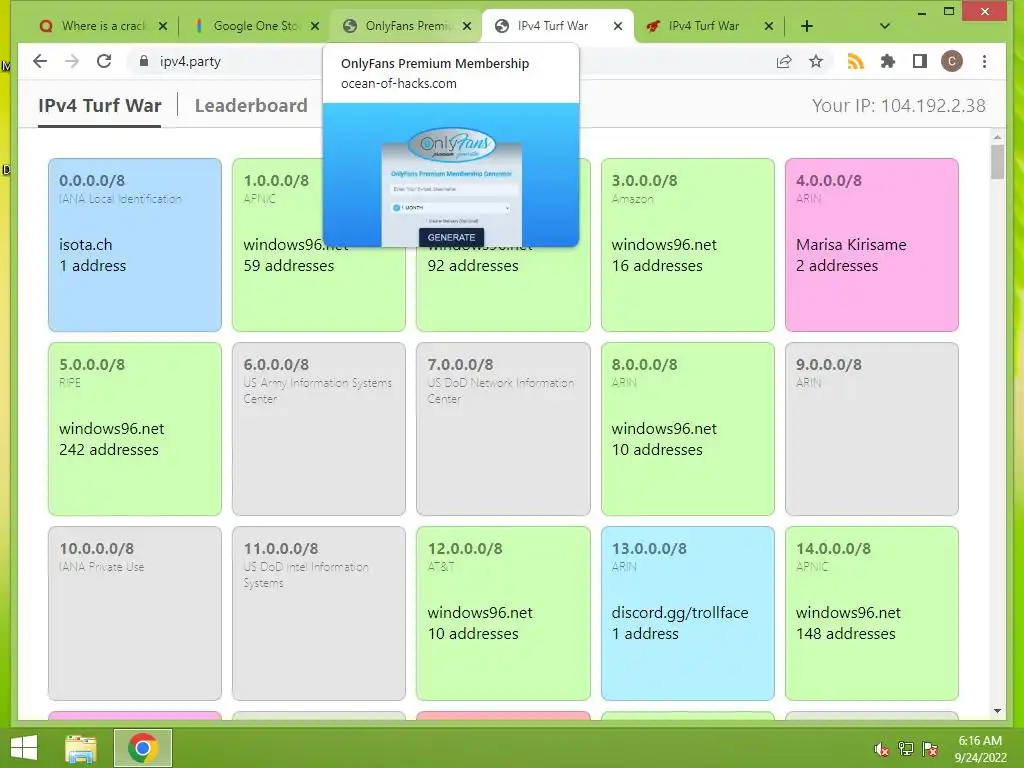
Task: Click the padlock site info icon
Action: click(x=144, y=61)
